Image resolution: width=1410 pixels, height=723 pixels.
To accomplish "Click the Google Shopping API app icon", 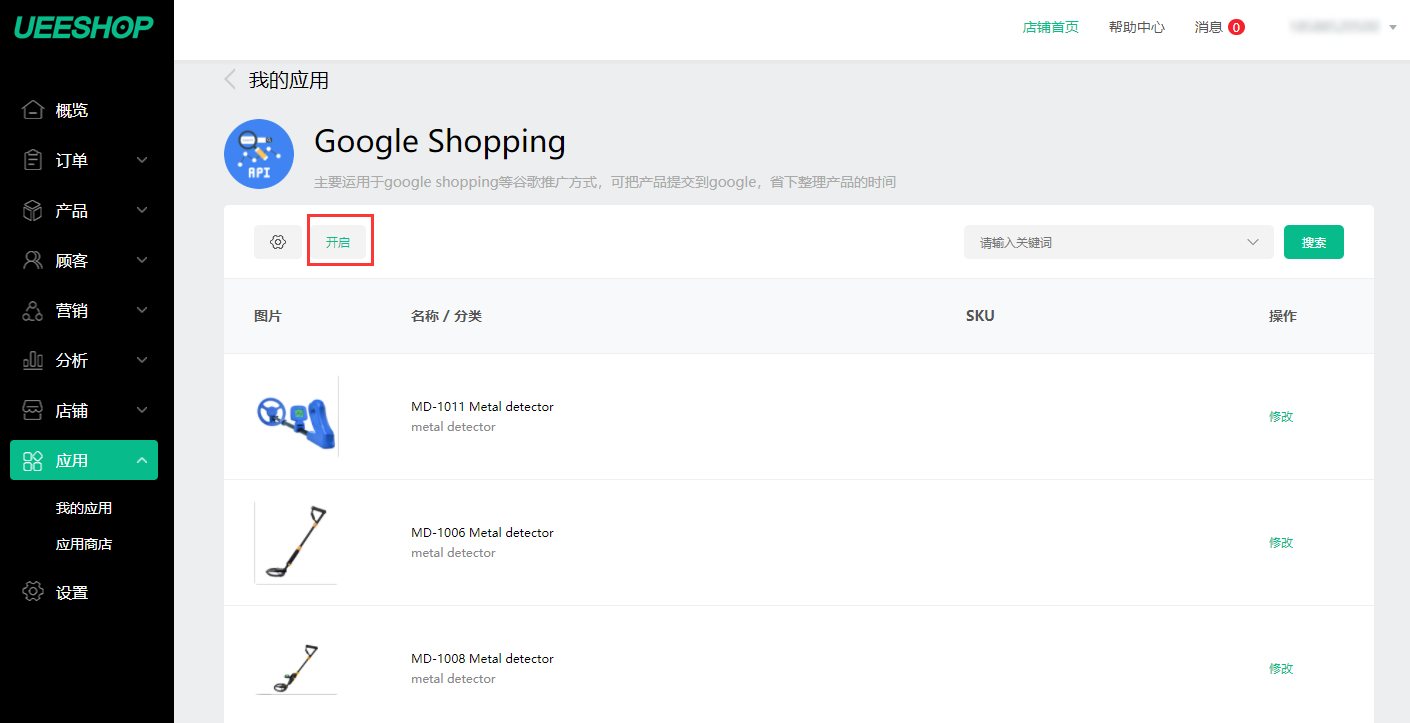I will 259,154.
